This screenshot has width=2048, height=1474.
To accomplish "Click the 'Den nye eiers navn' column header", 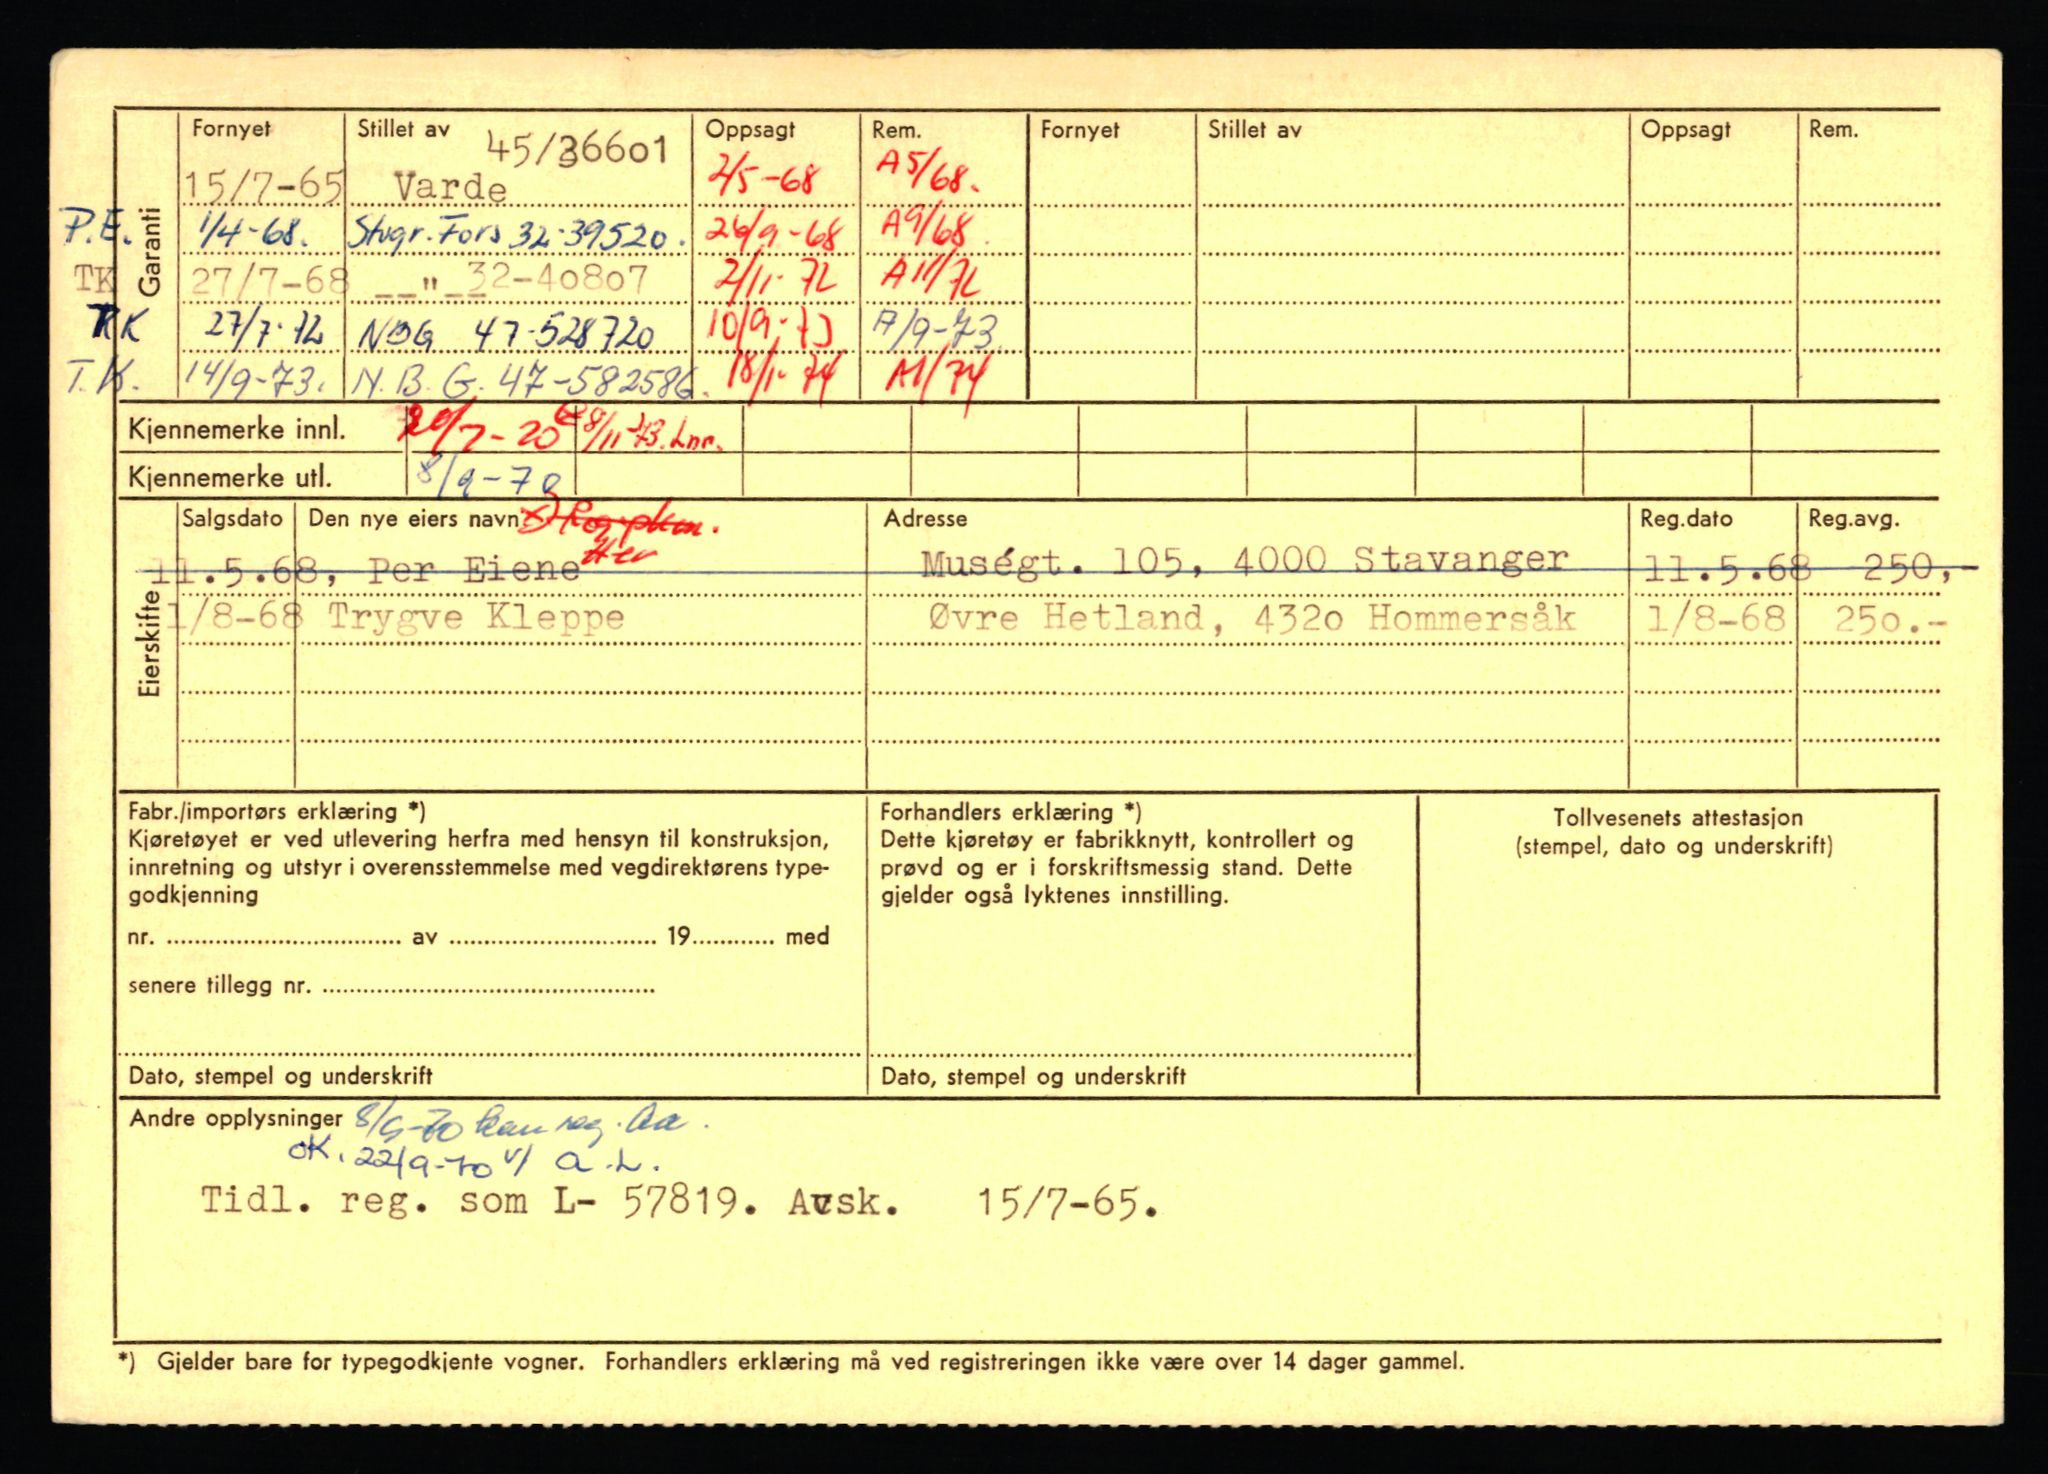I will pyautogui.click(x=414, y=518).
